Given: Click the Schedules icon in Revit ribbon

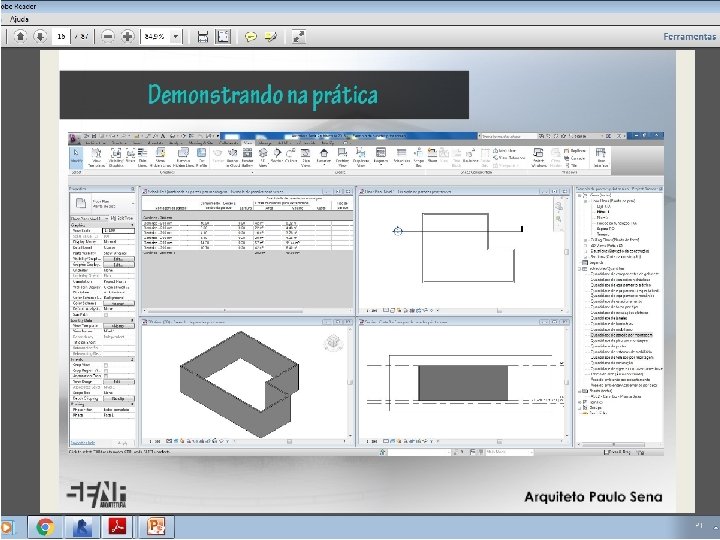Looking at the screenshot, I should (401, 156).
